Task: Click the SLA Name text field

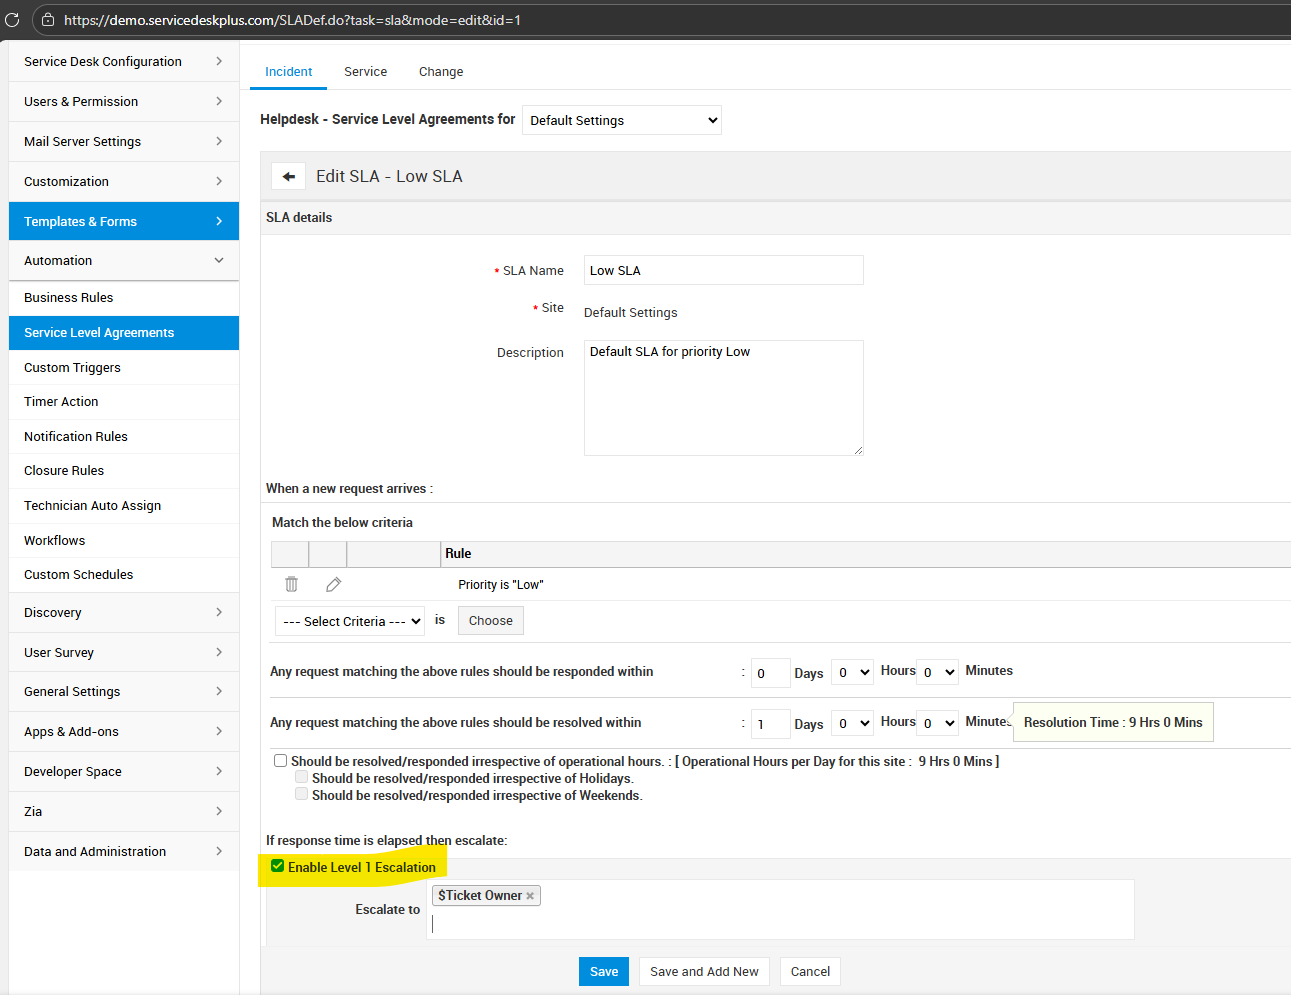Action: [x=723, y=270]
